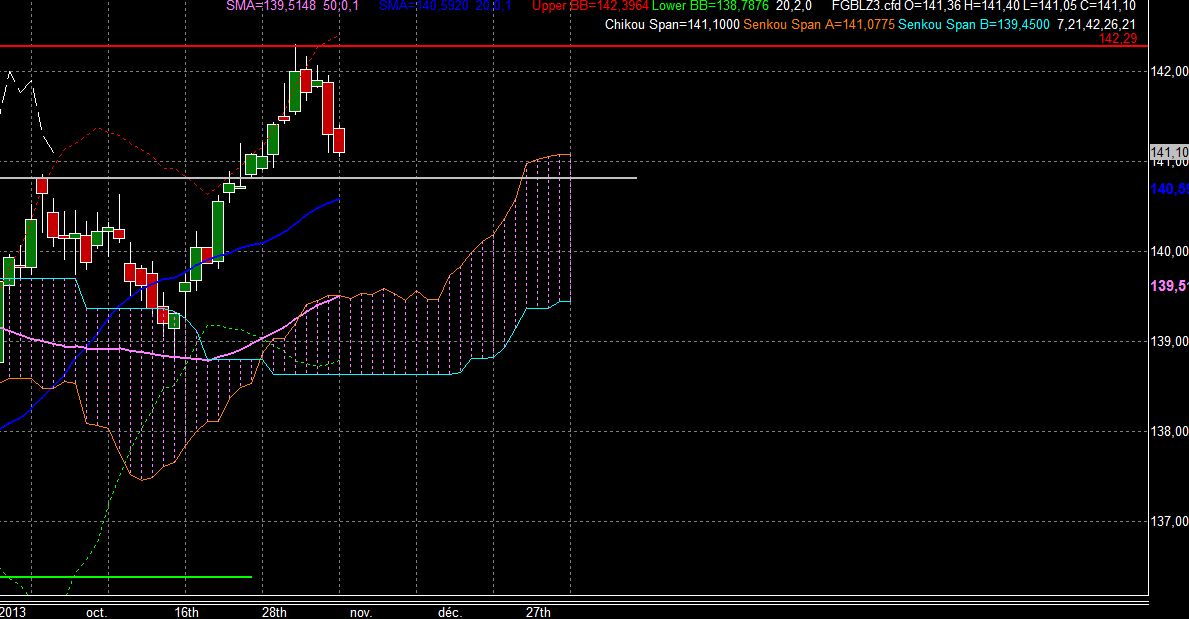Select the green horizontal line near bottom
Screen dimensions: 1189x619
coord(126,577)
